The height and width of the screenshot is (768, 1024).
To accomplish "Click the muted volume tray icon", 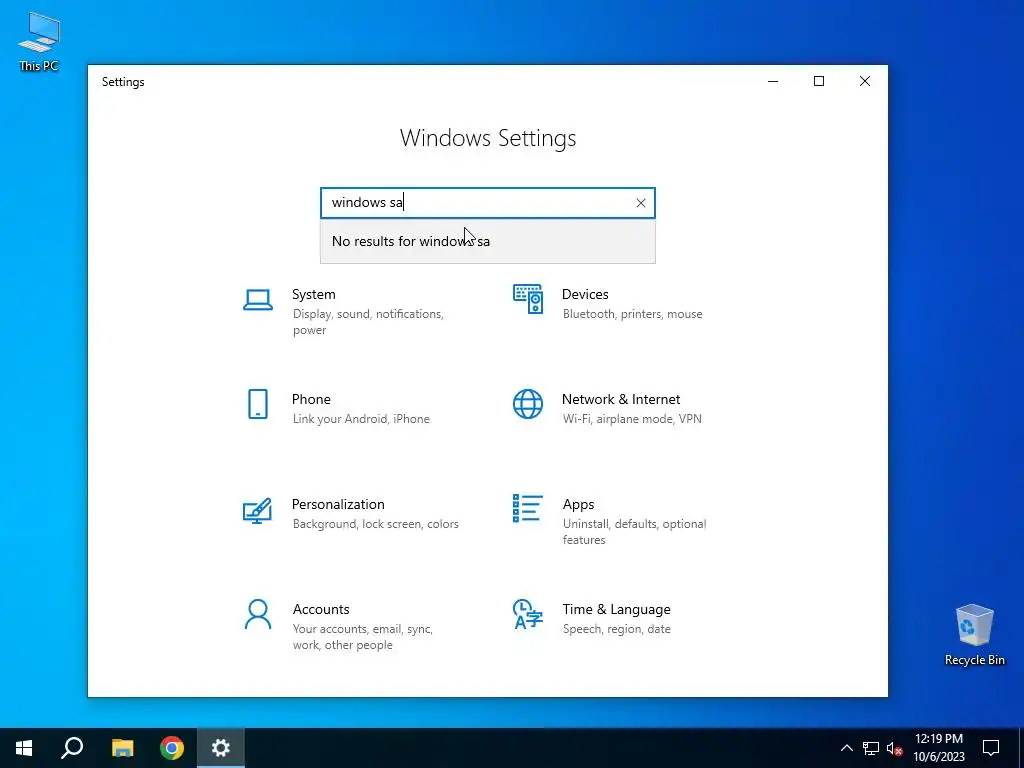I will pyautogui.click(x=895, y=748).
